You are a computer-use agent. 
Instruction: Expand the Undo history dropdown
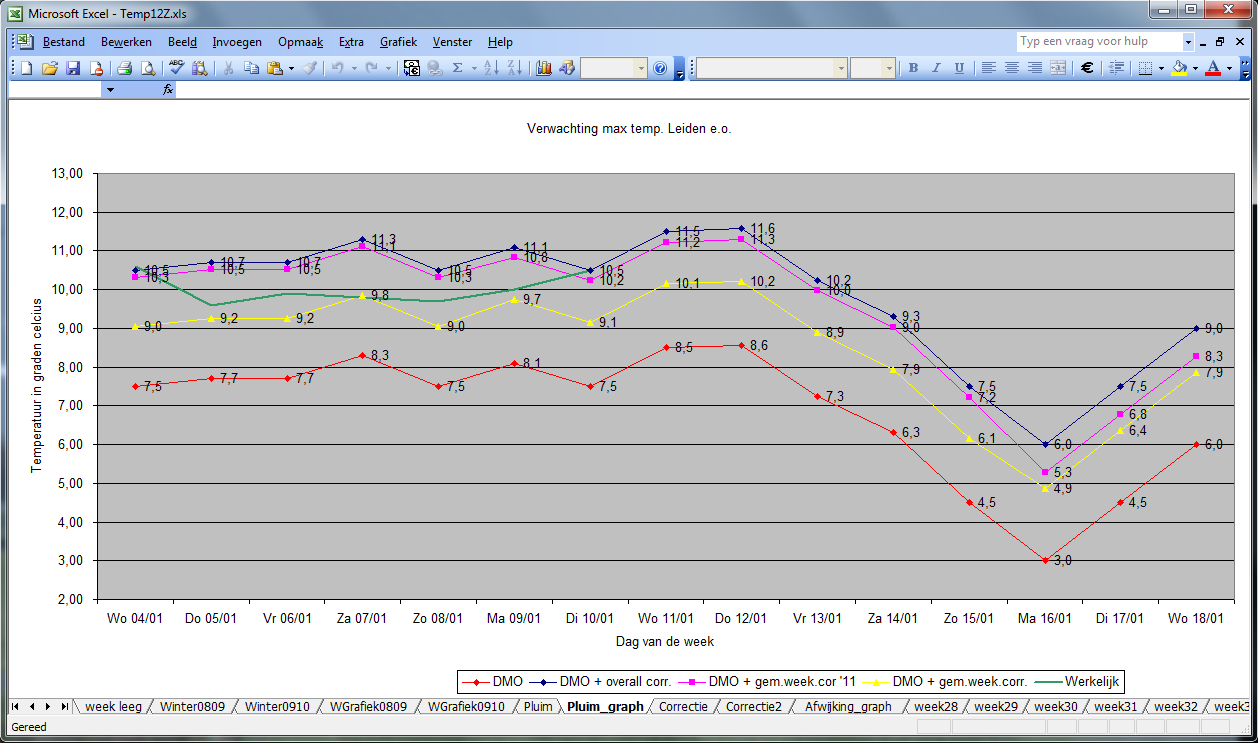coord(355,68)
